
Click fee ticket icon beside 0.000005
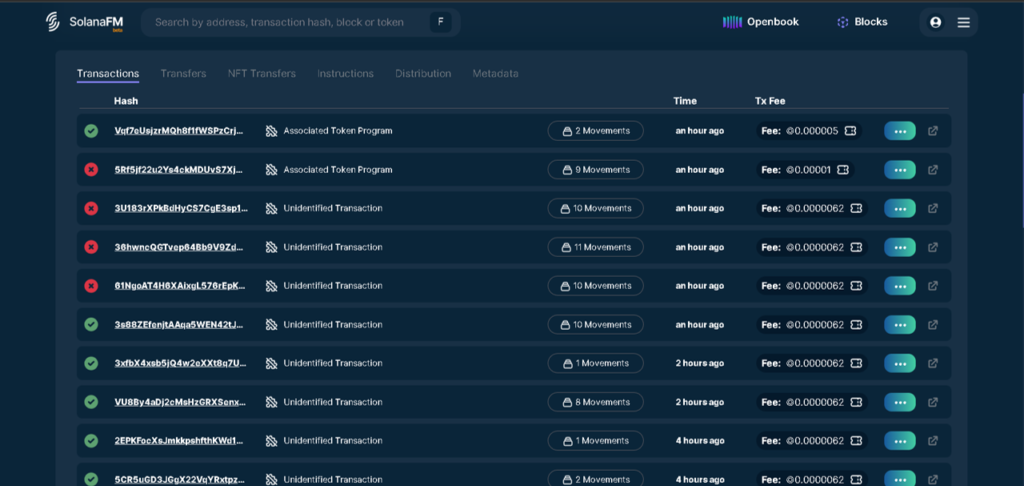click(850, 131)
